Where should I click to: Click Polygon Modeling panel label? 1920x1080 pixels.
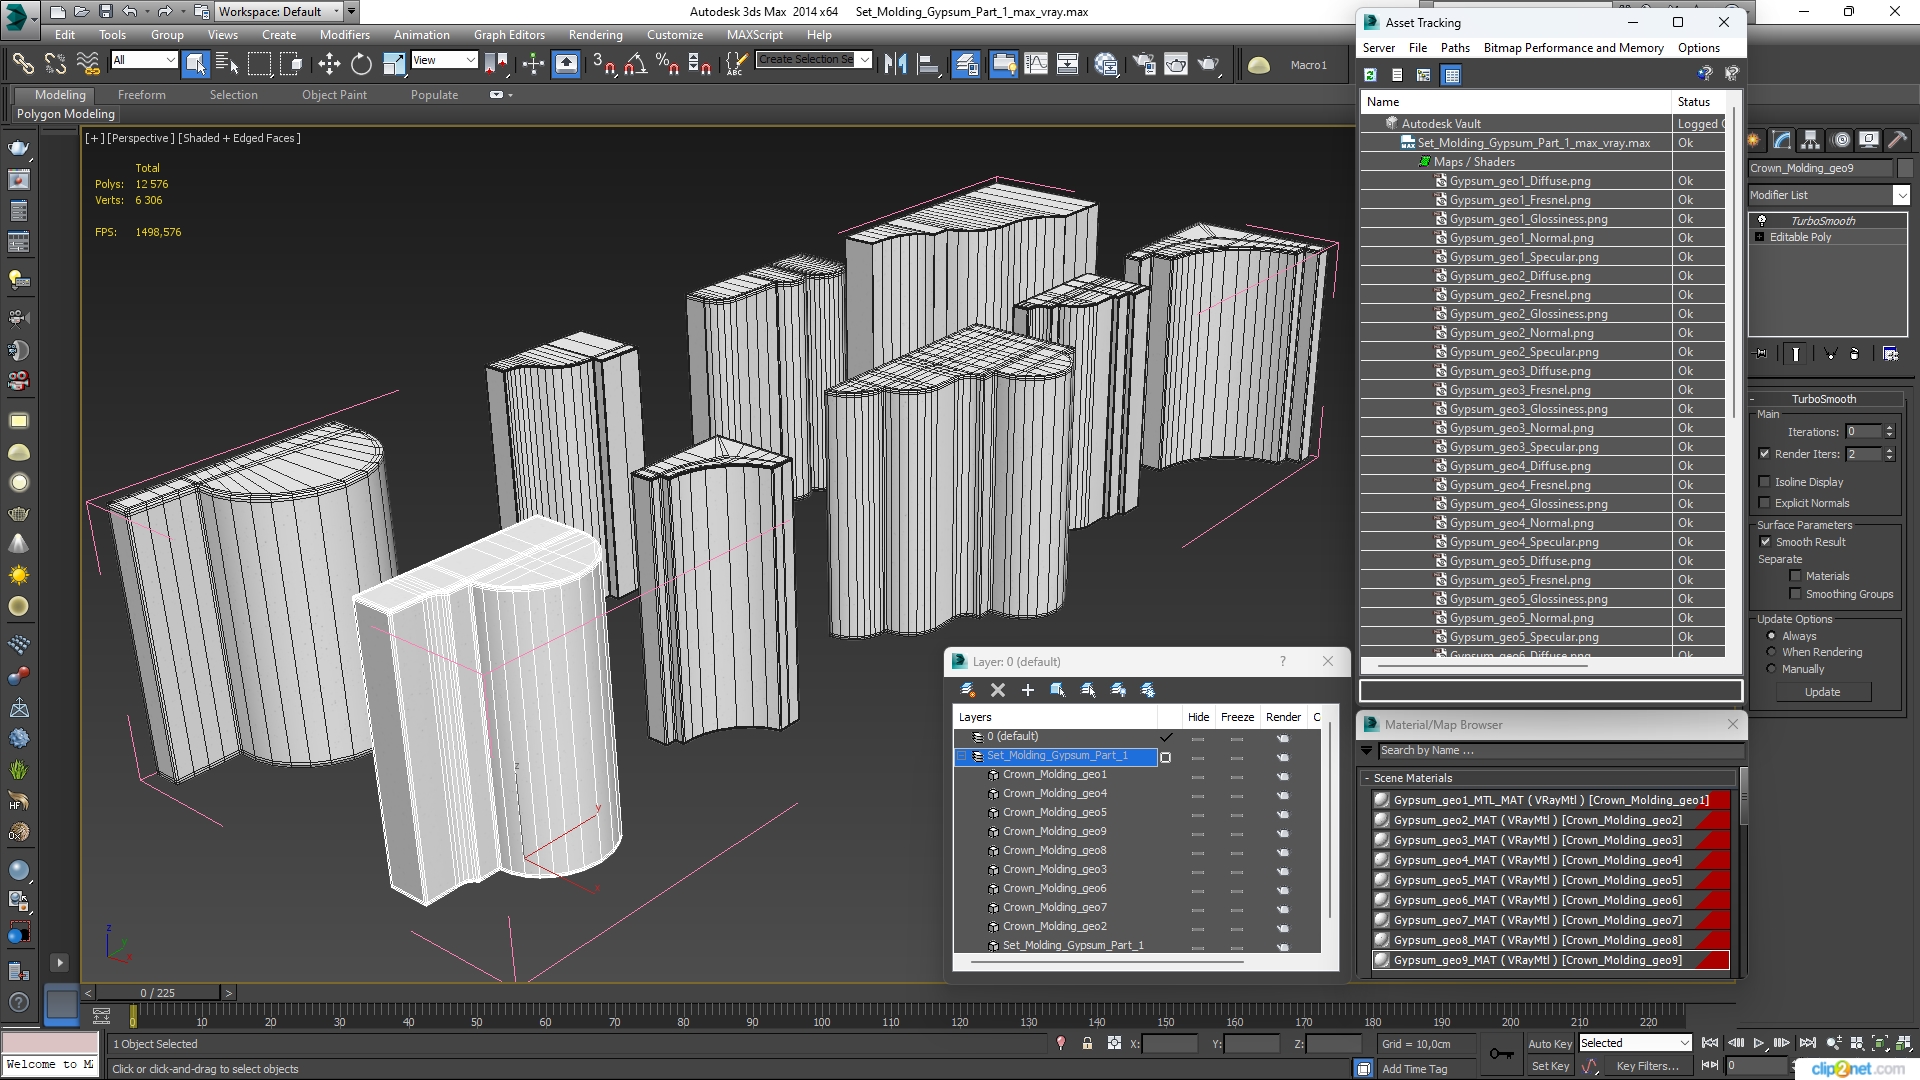pos(66,114)
